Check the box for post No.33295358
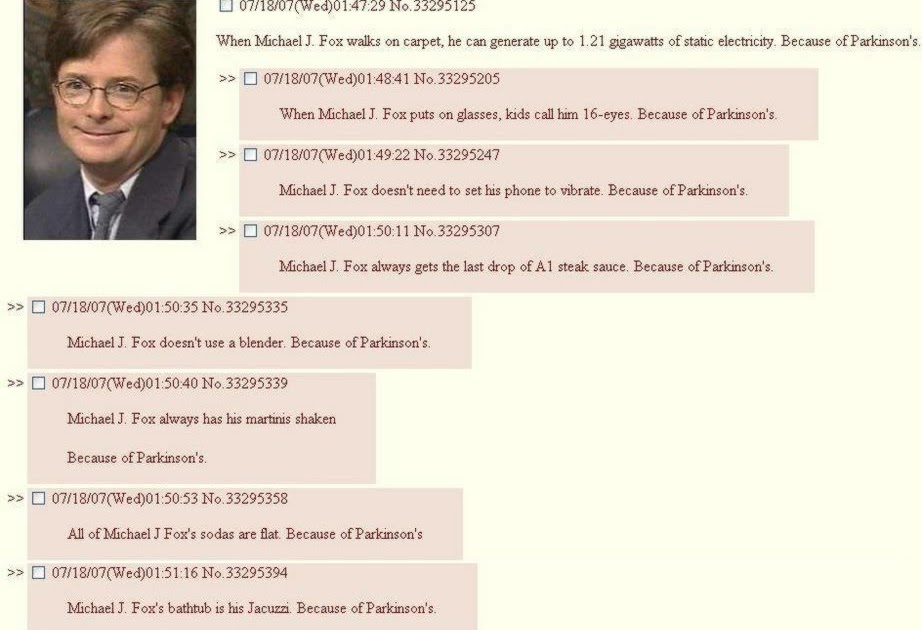Screen dimensions: 922x630 pyautogui.click(x=38, y=499)
